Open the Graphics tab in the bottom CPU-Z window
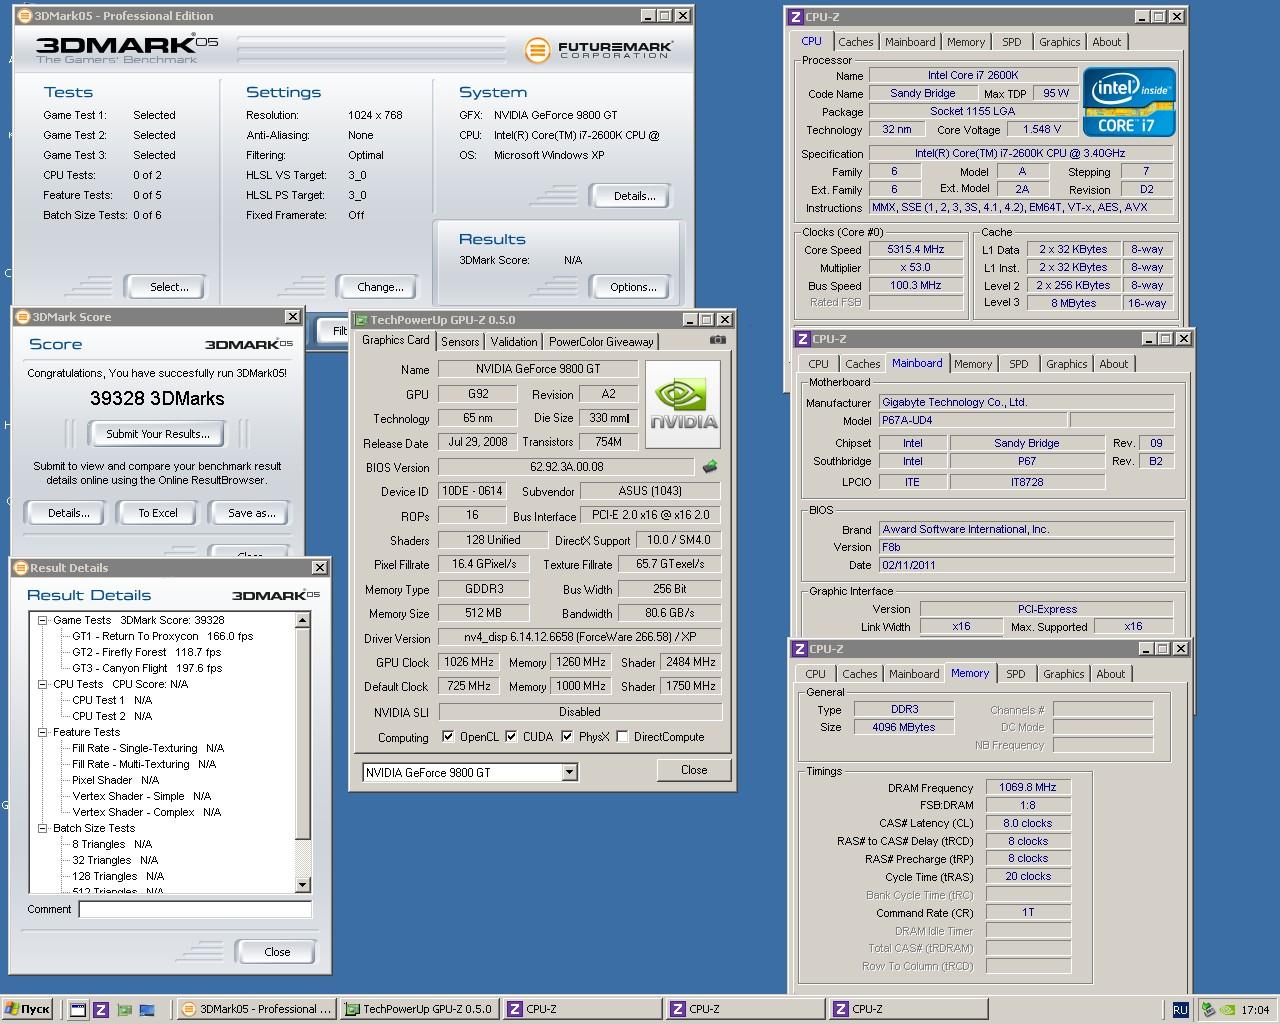The height and width of the screenshot is (1024, 1280). [1063, 674]
